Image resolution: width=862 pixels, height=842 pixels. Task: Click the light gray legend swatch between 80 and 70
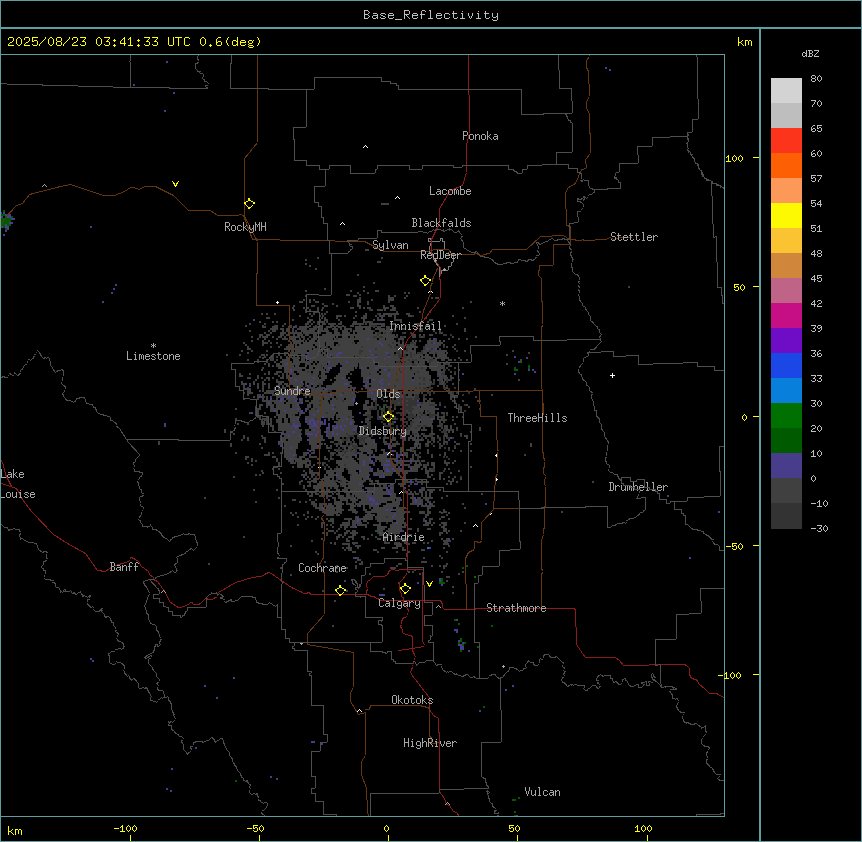(786, 91)
